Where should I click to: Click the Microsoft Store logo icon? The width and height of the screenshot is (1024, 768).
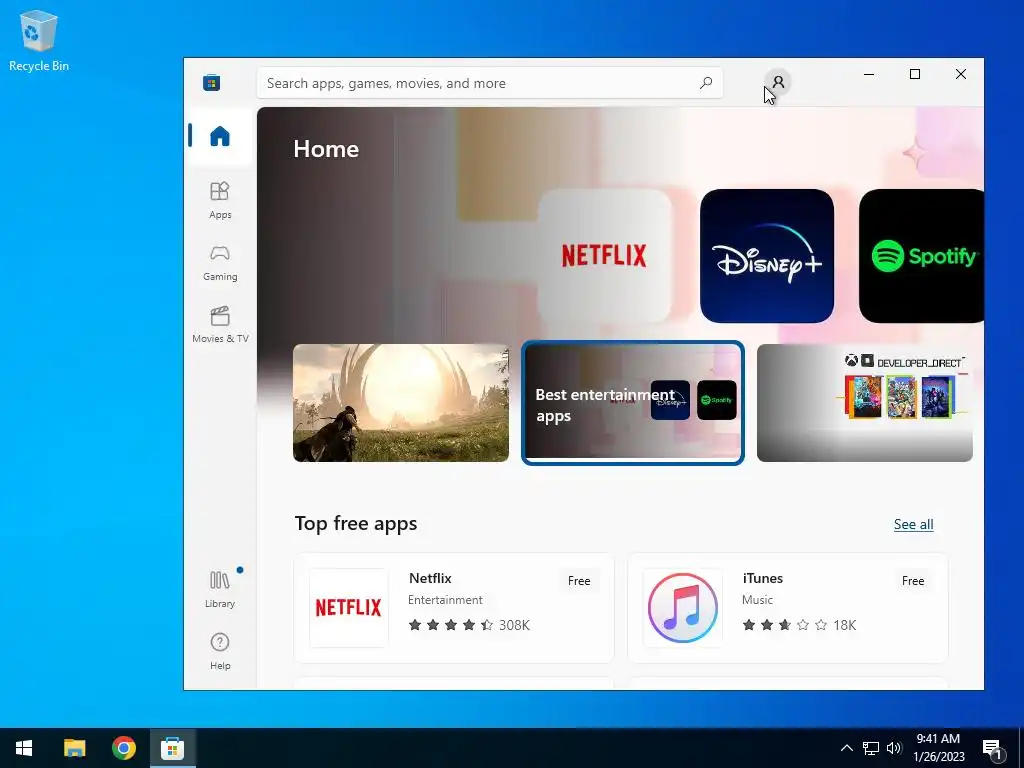click(211, 83)
